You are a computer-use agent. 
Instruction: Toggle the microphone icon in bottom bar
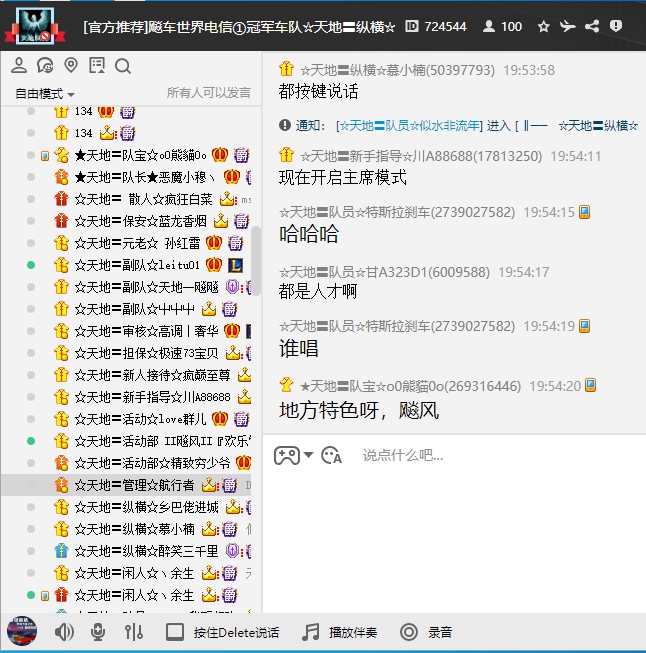coord(98,632)
